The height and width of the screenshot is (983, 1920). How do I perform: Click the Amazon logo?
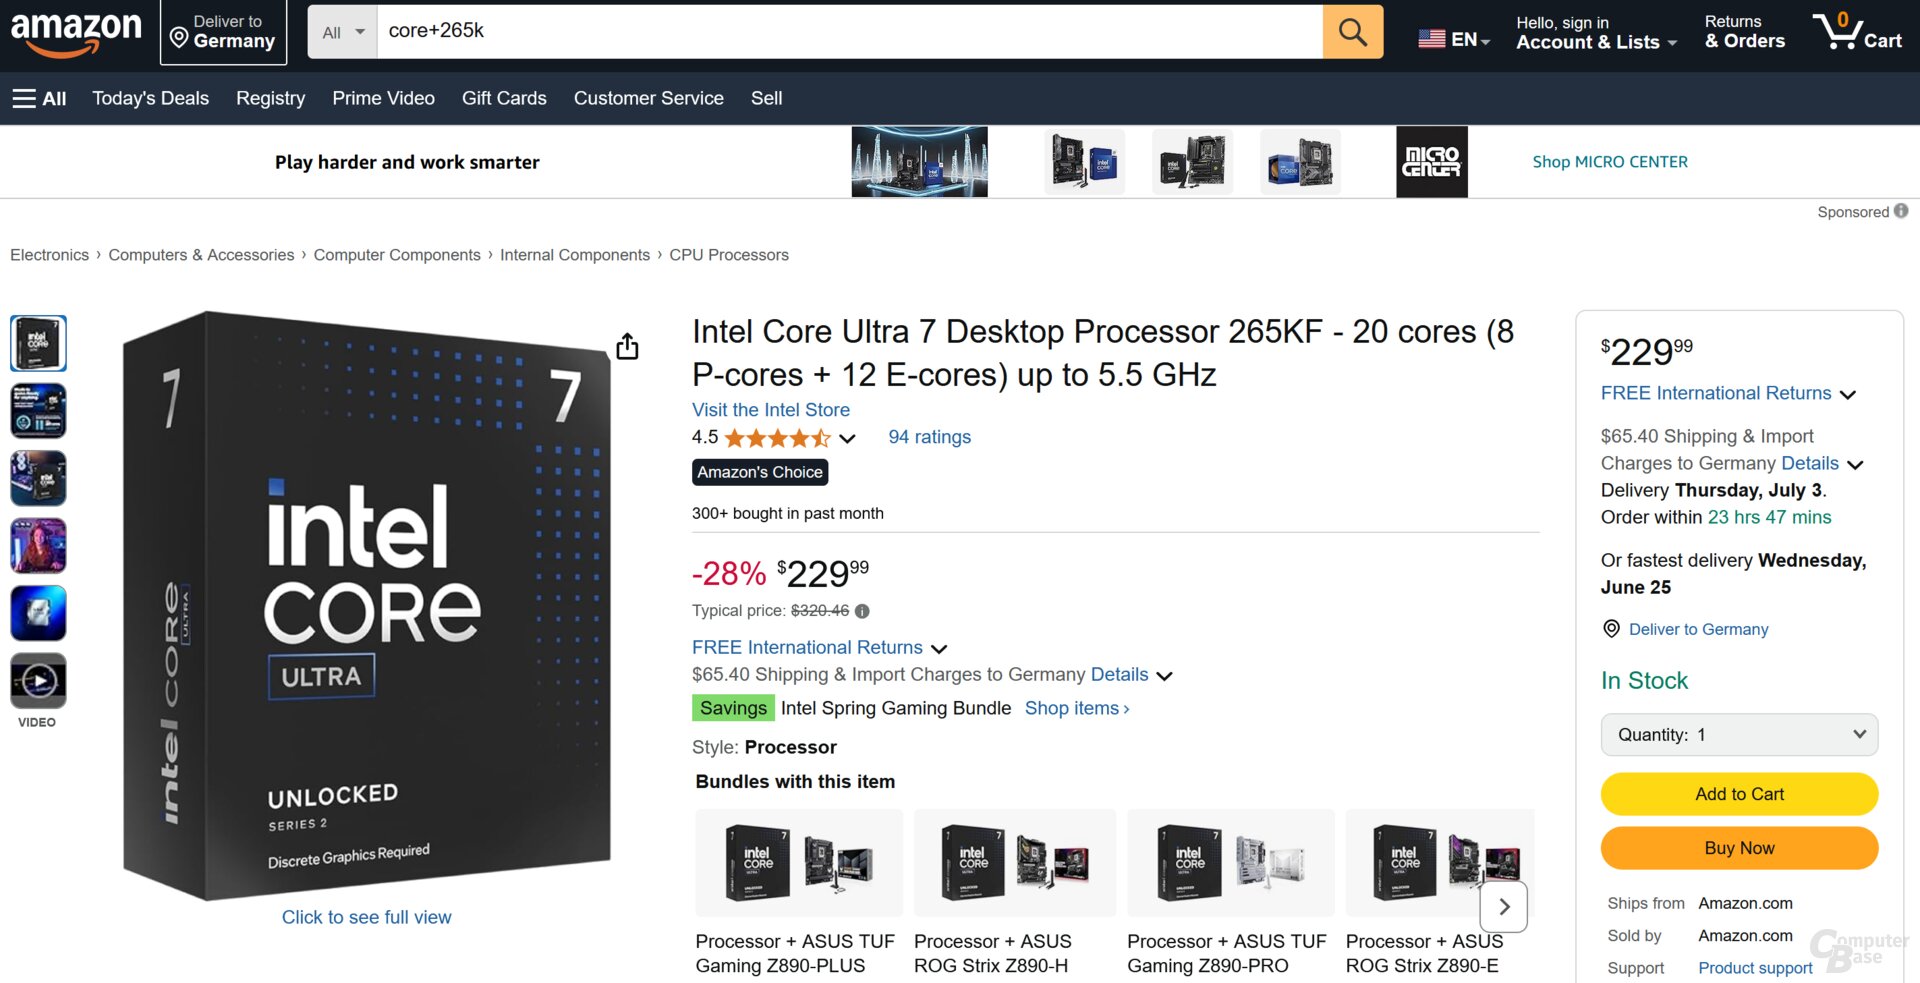(x=76, y=33)
